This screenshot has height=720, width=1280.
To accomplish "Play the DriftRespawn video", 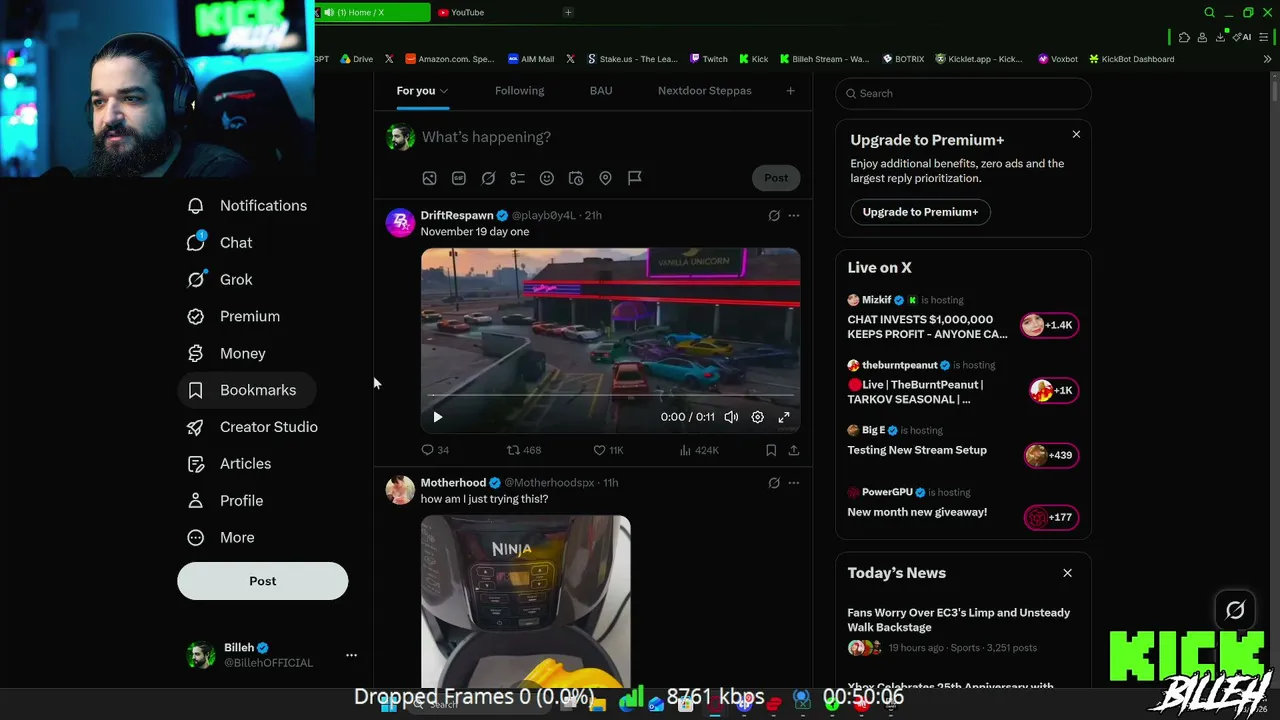I will (x=437, y=417).
